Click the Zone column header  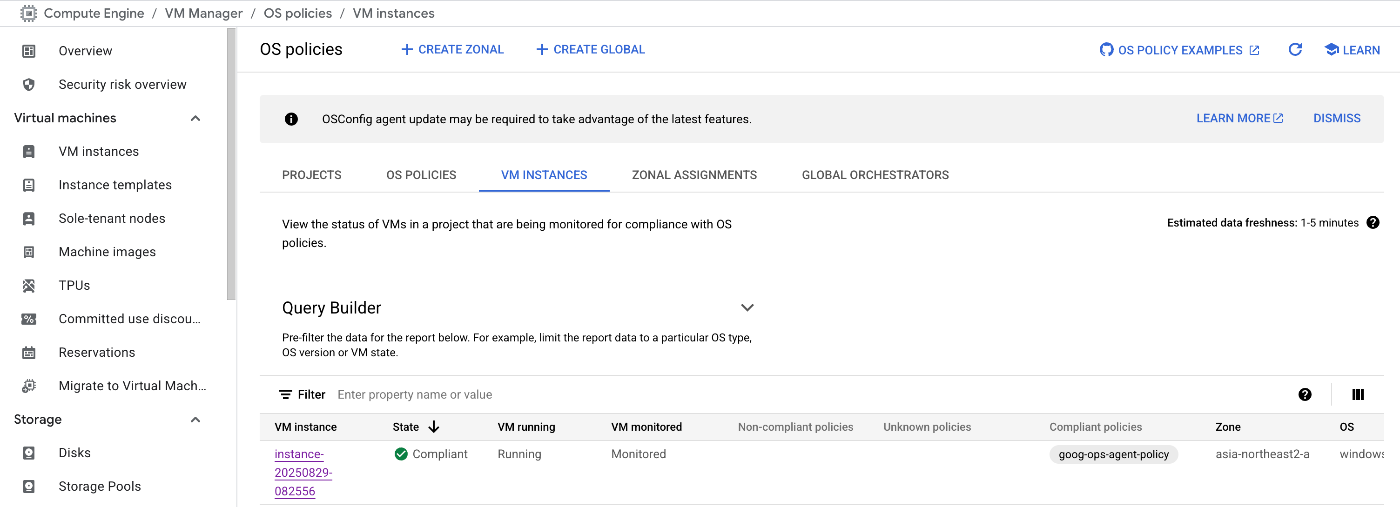1228,427
